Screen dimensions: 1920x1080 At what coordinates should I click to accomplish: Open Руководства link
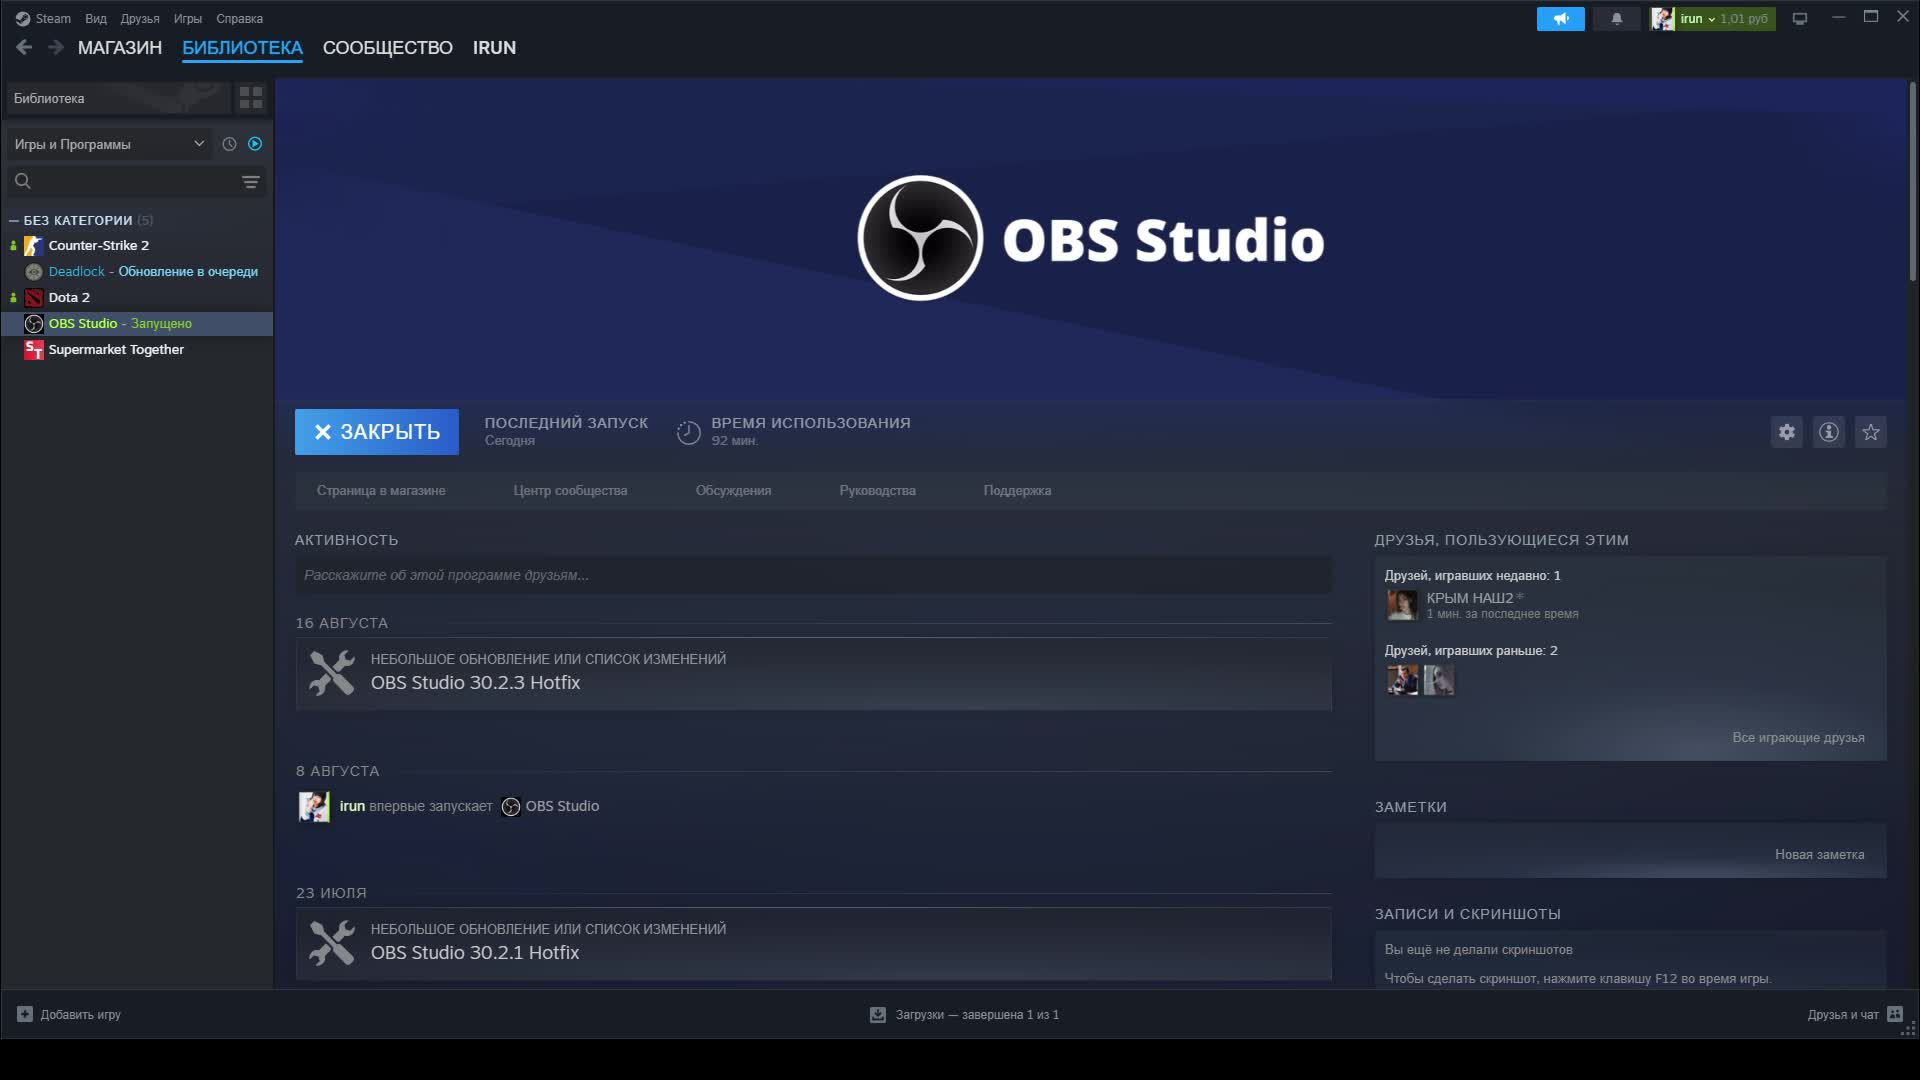(x=877, y=491)
